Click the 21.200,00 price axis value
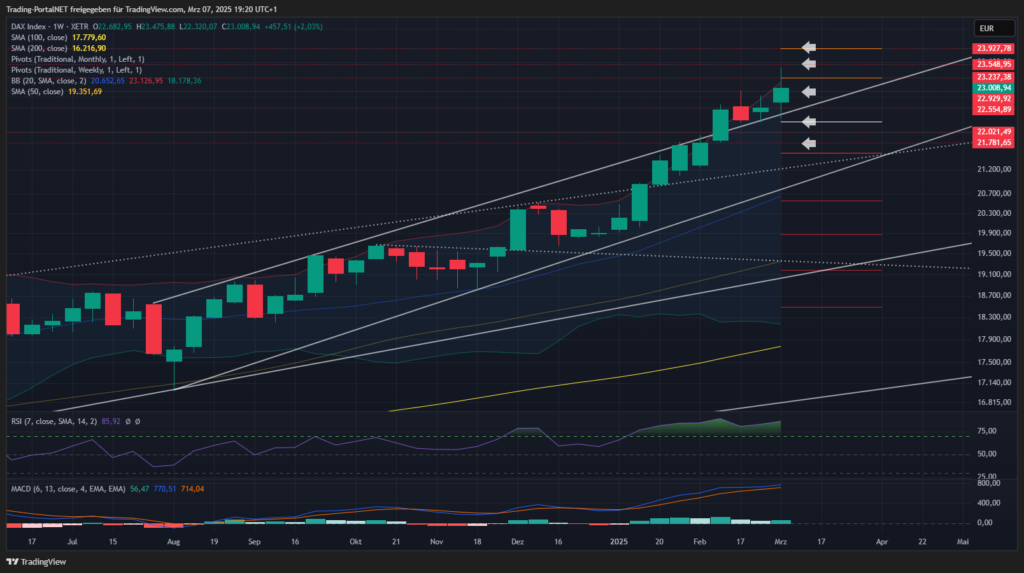Image resolution: width=1024 pixels, height=573 pixels. [994, 169]
